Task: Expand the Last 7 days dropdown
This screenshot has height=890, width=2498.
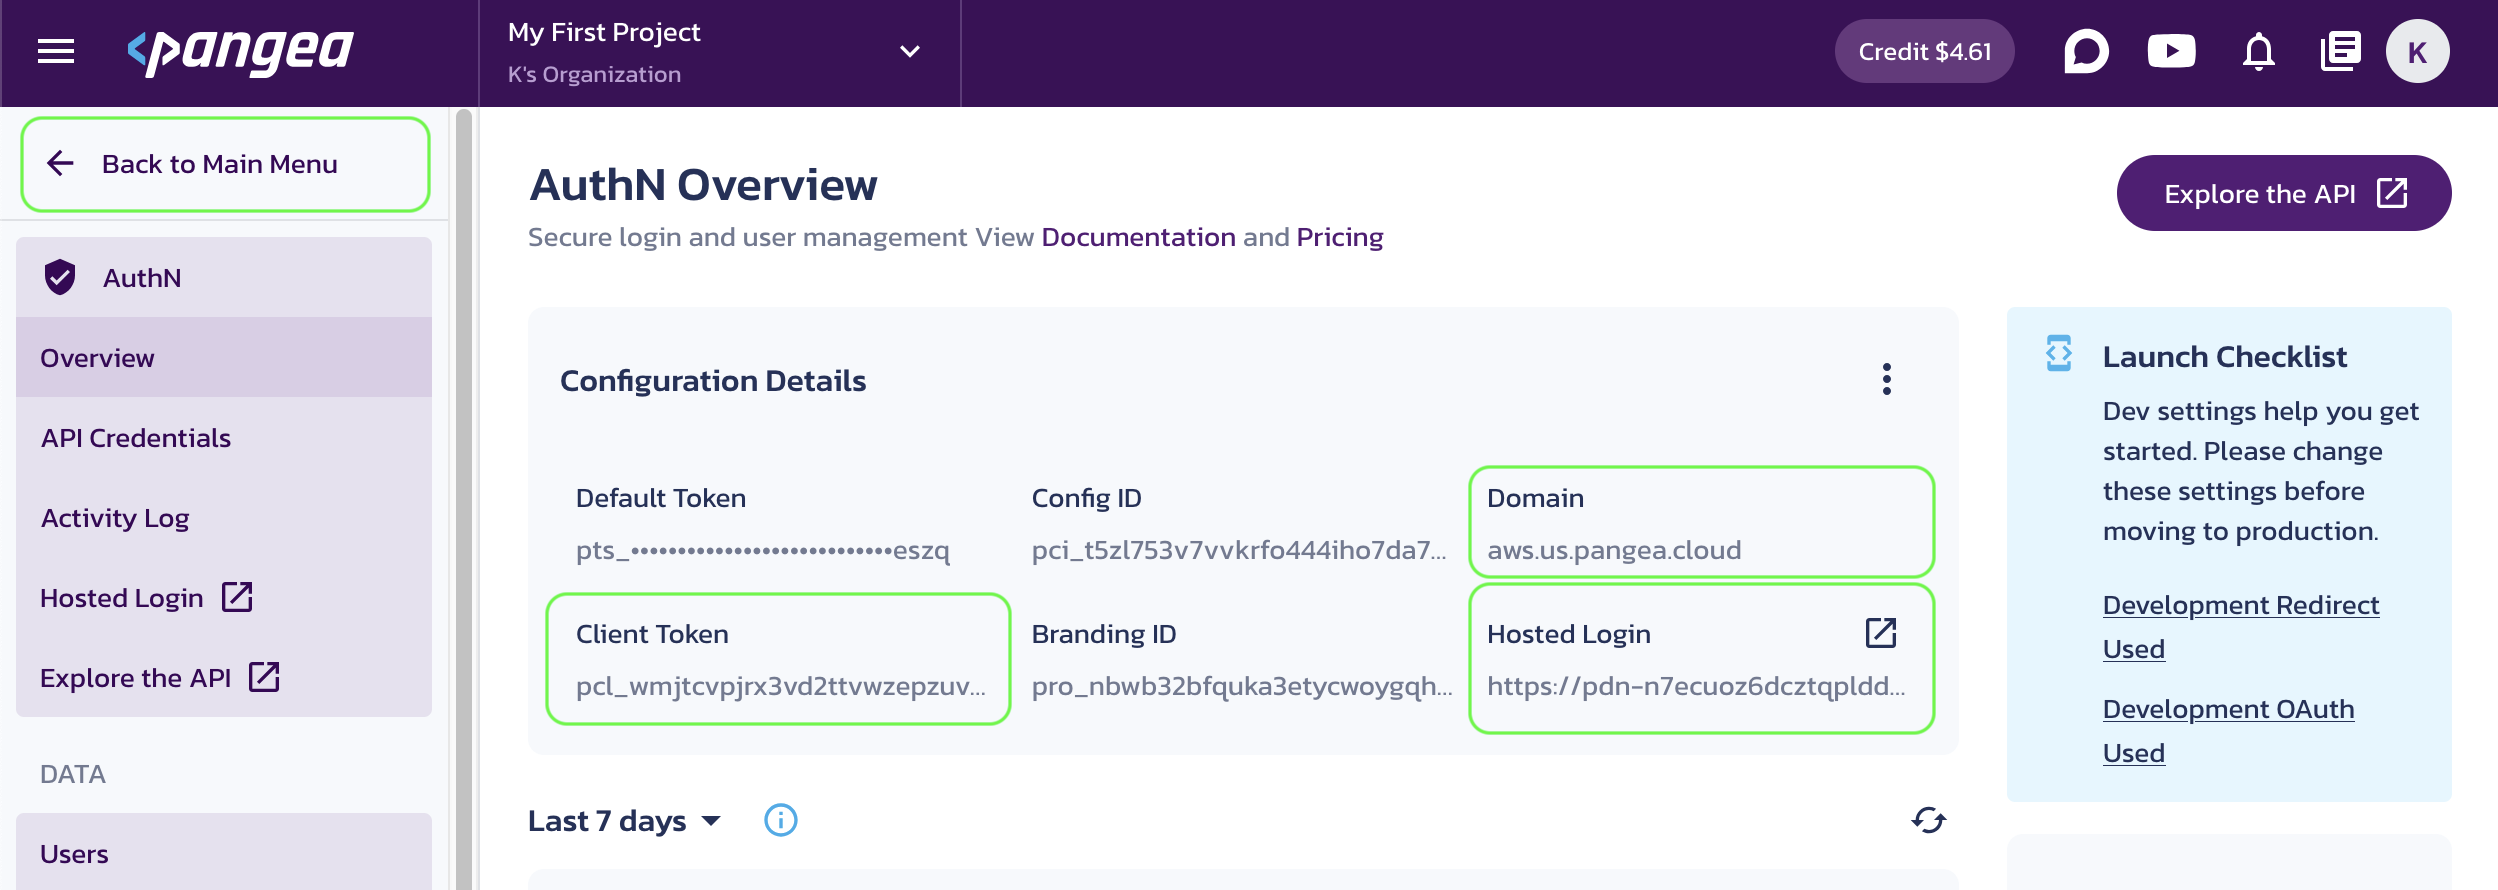Action: click(625, 821)
